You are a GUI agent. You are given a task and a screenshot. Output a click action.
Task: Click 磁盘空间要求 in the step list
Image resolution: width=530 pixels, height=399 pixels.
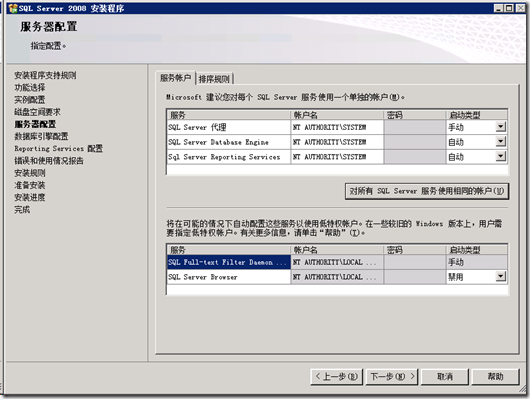(38, 112)
